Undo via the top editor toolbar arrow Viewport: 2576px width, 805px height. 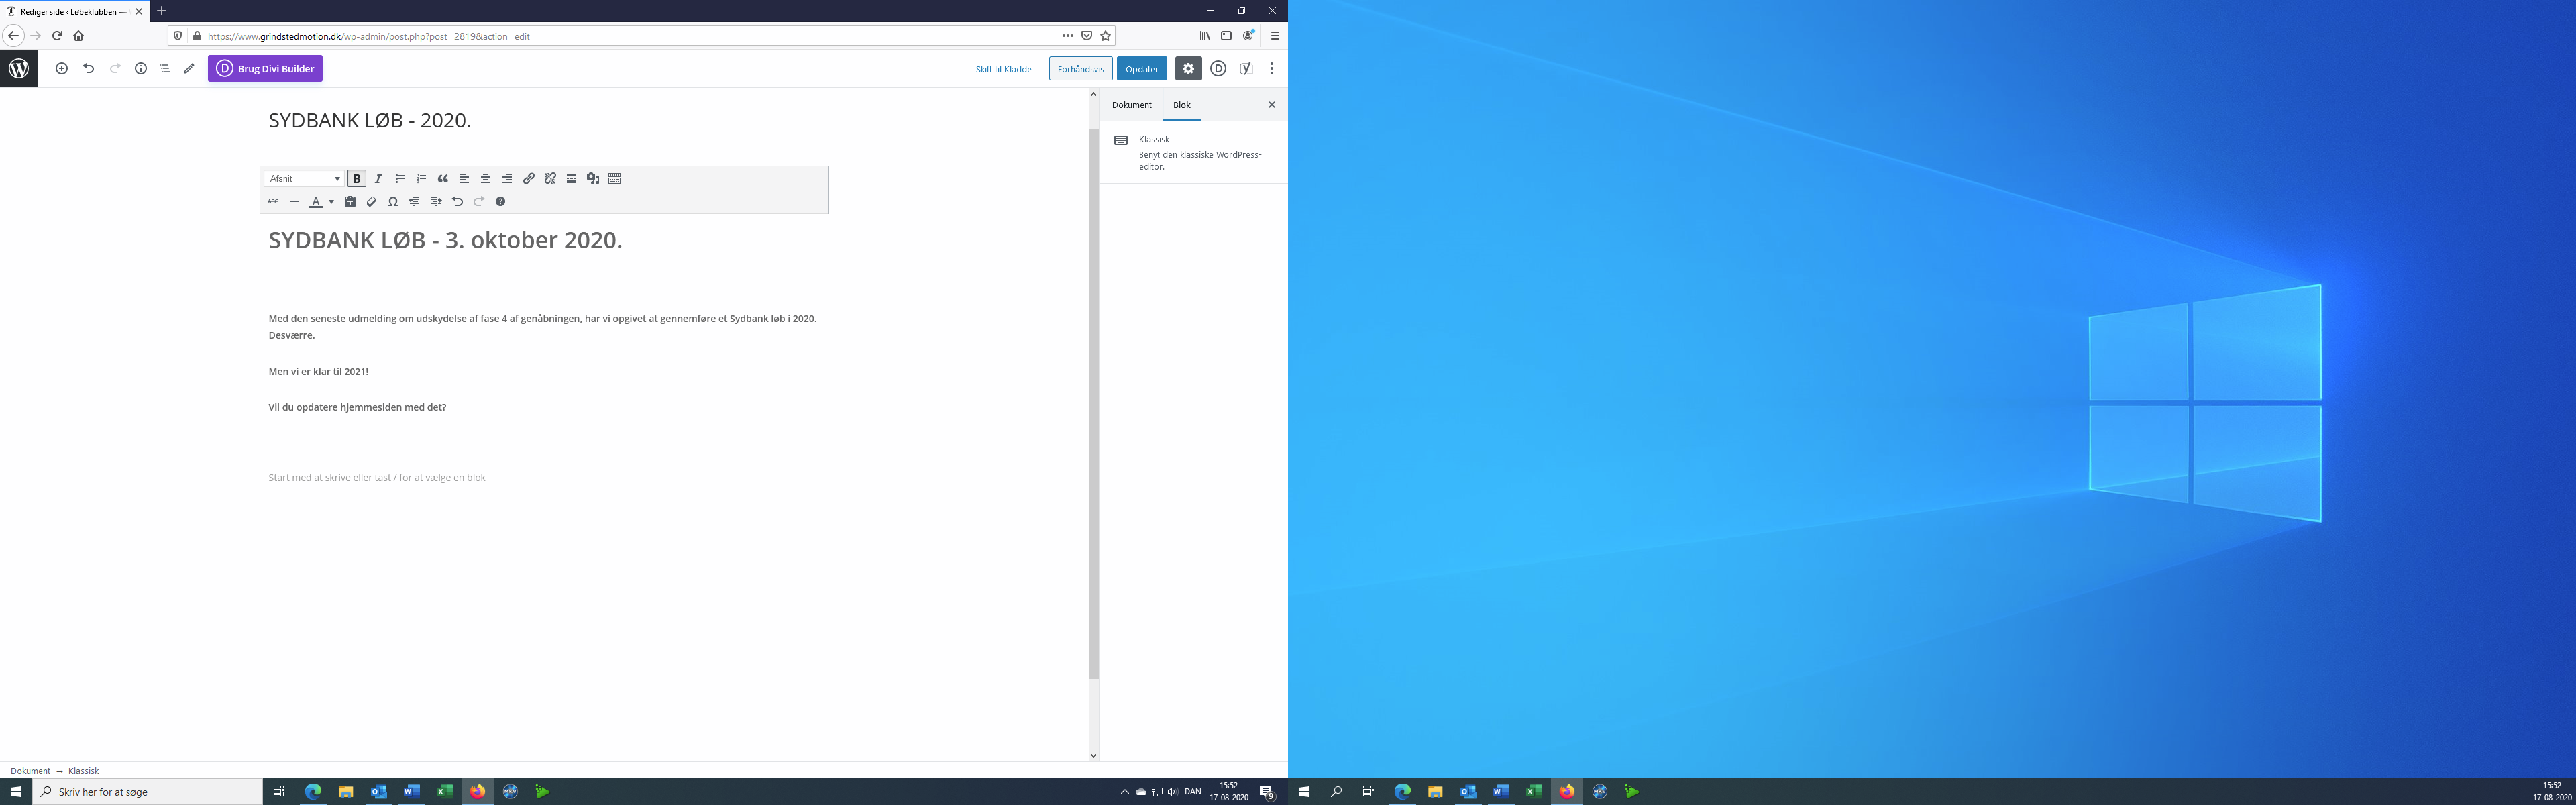[88, 69]
